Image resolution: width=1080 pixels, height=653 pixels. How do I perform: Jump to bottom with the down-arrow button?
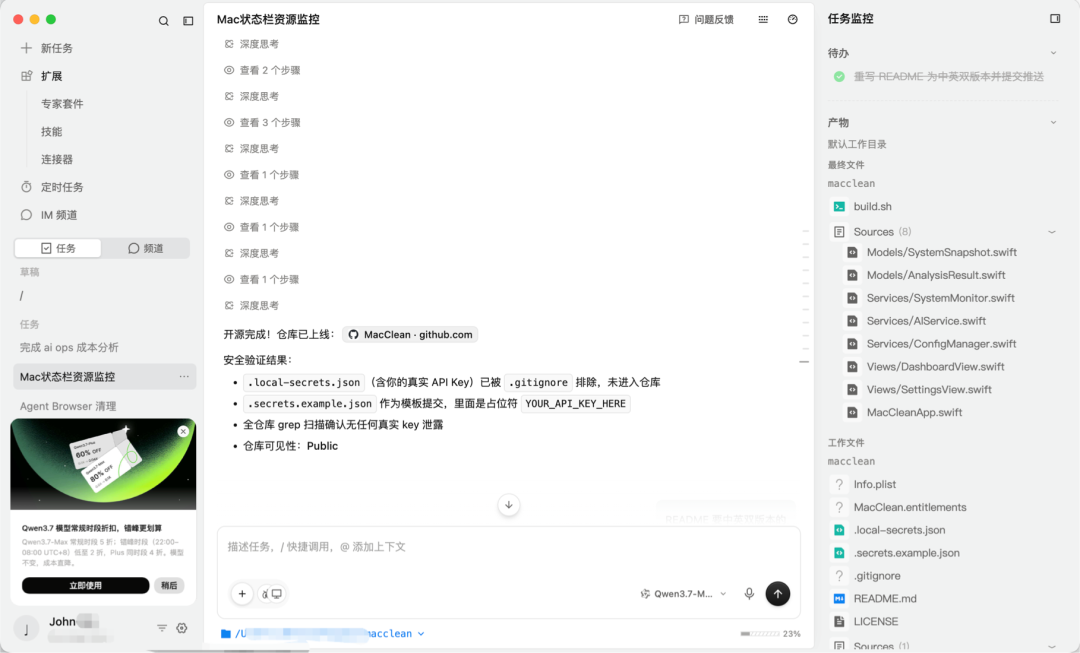509,505
